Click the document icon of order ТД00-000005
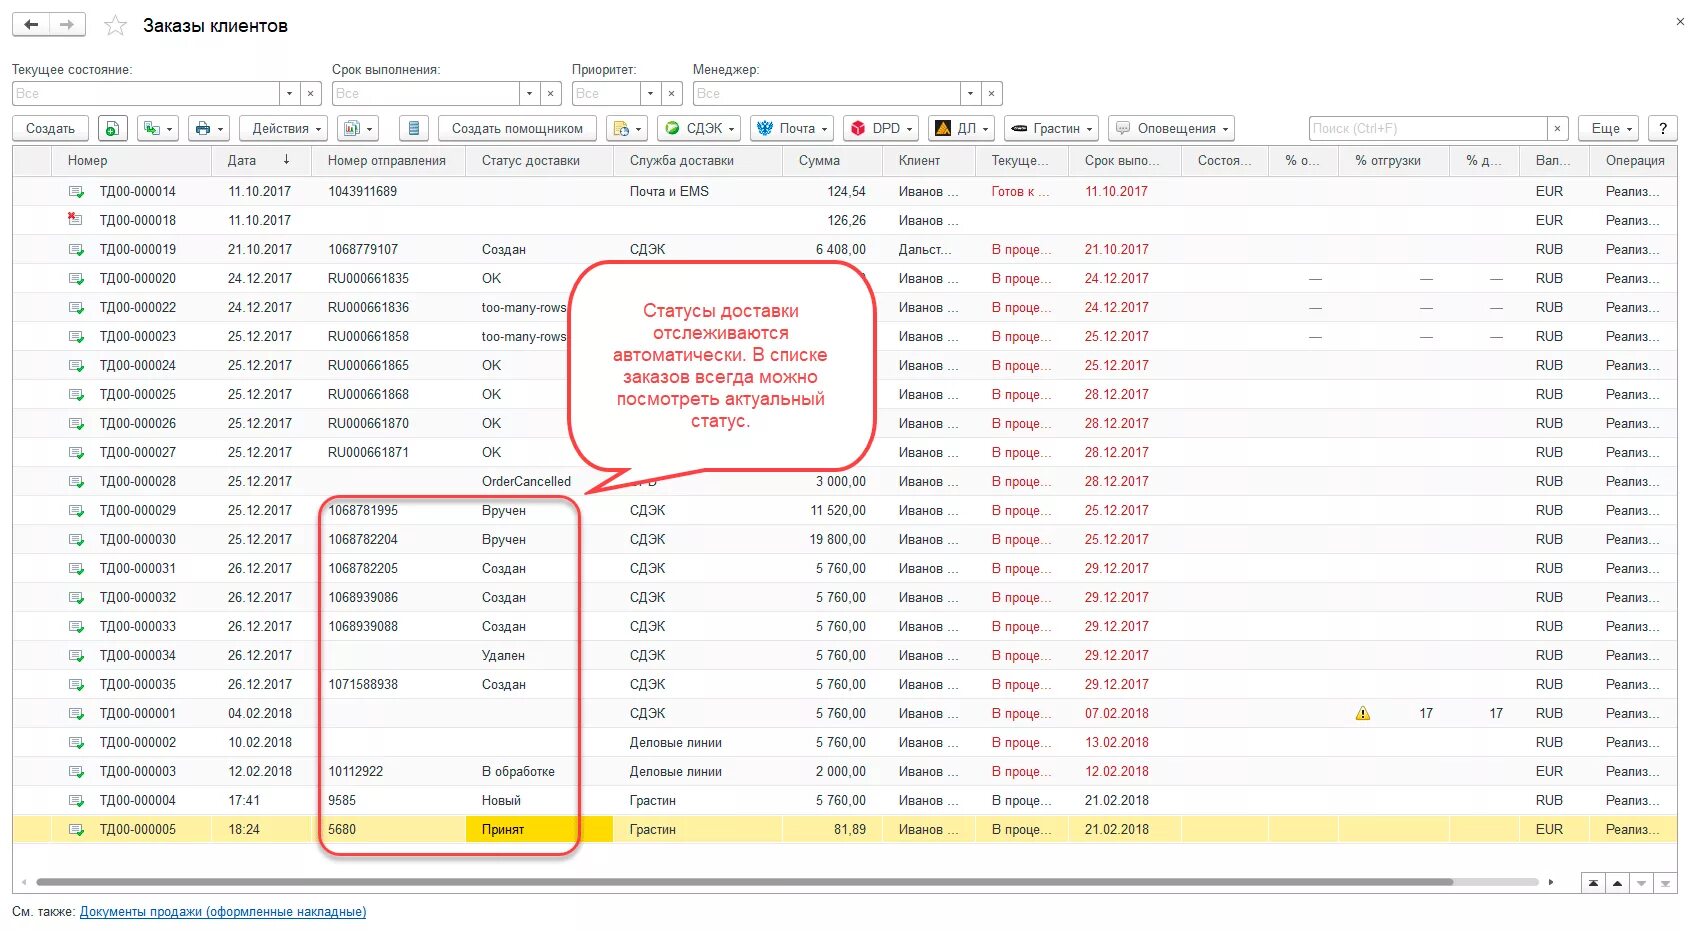 click(x=76, y=829)
